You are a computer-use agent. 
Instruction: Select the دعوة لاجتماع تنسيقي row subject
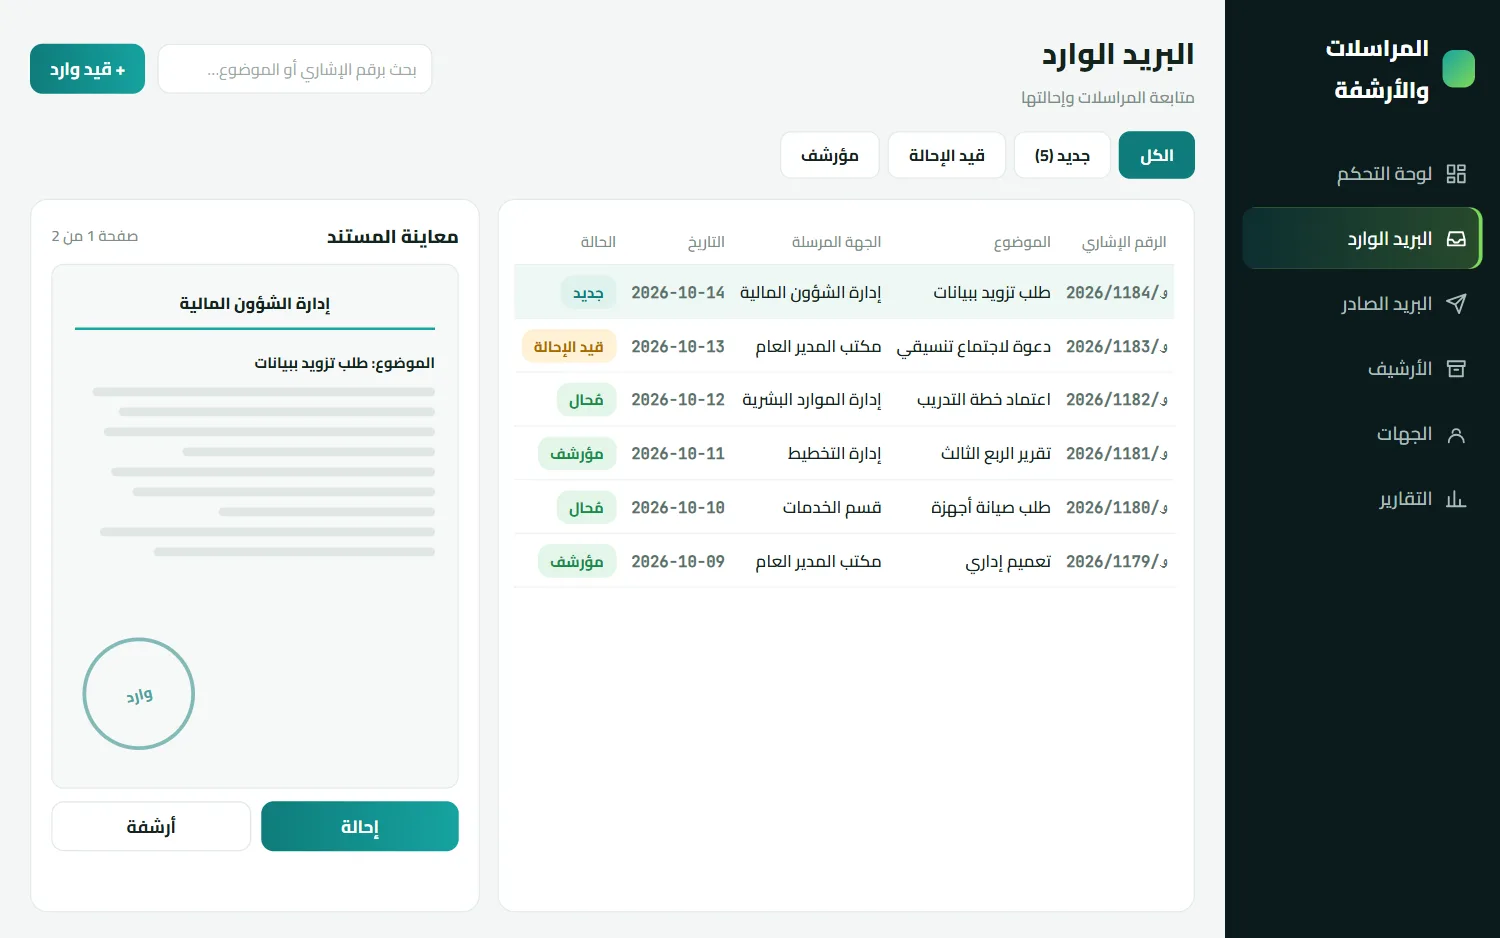[x=974, y=346]
